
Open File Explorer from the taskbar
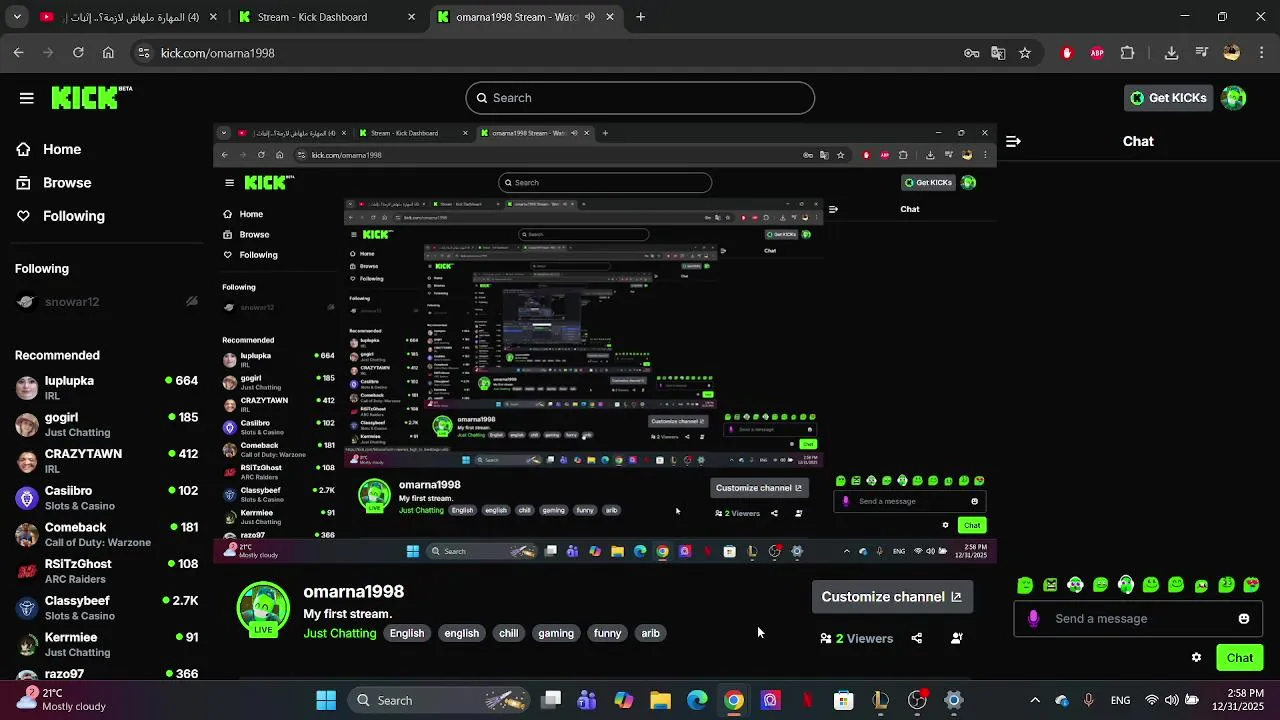coord(660,700)
